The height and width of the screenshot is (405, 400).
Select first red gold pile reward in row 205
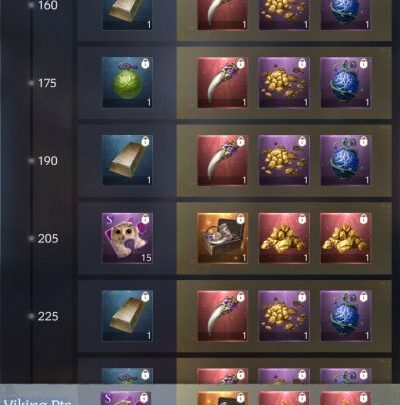coord(284,238)
